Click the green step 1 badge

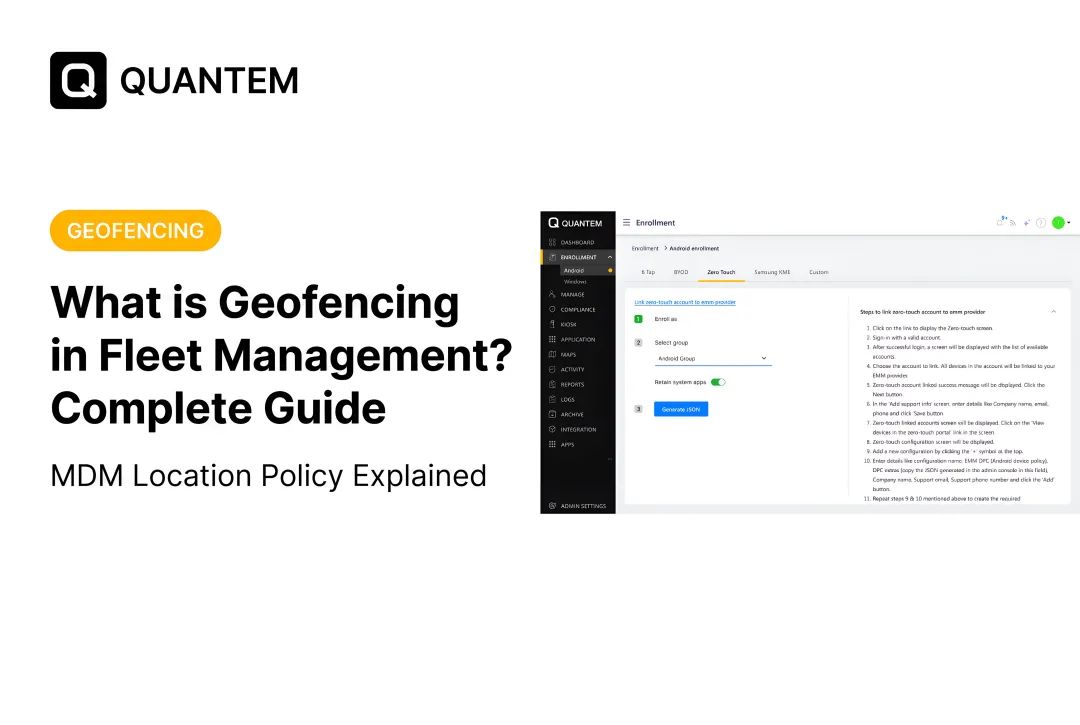pyautogui.click(x=638, y=319)
